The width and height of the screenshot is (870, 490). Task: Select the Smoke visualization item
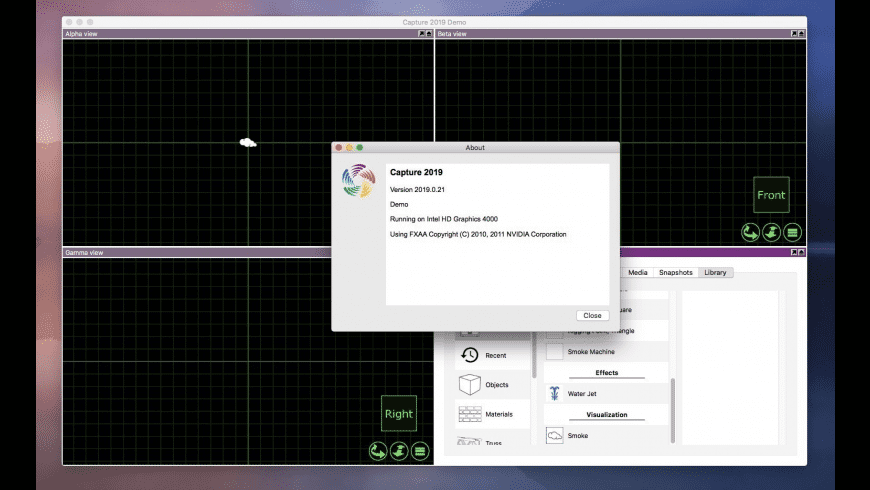coord(606,436)
